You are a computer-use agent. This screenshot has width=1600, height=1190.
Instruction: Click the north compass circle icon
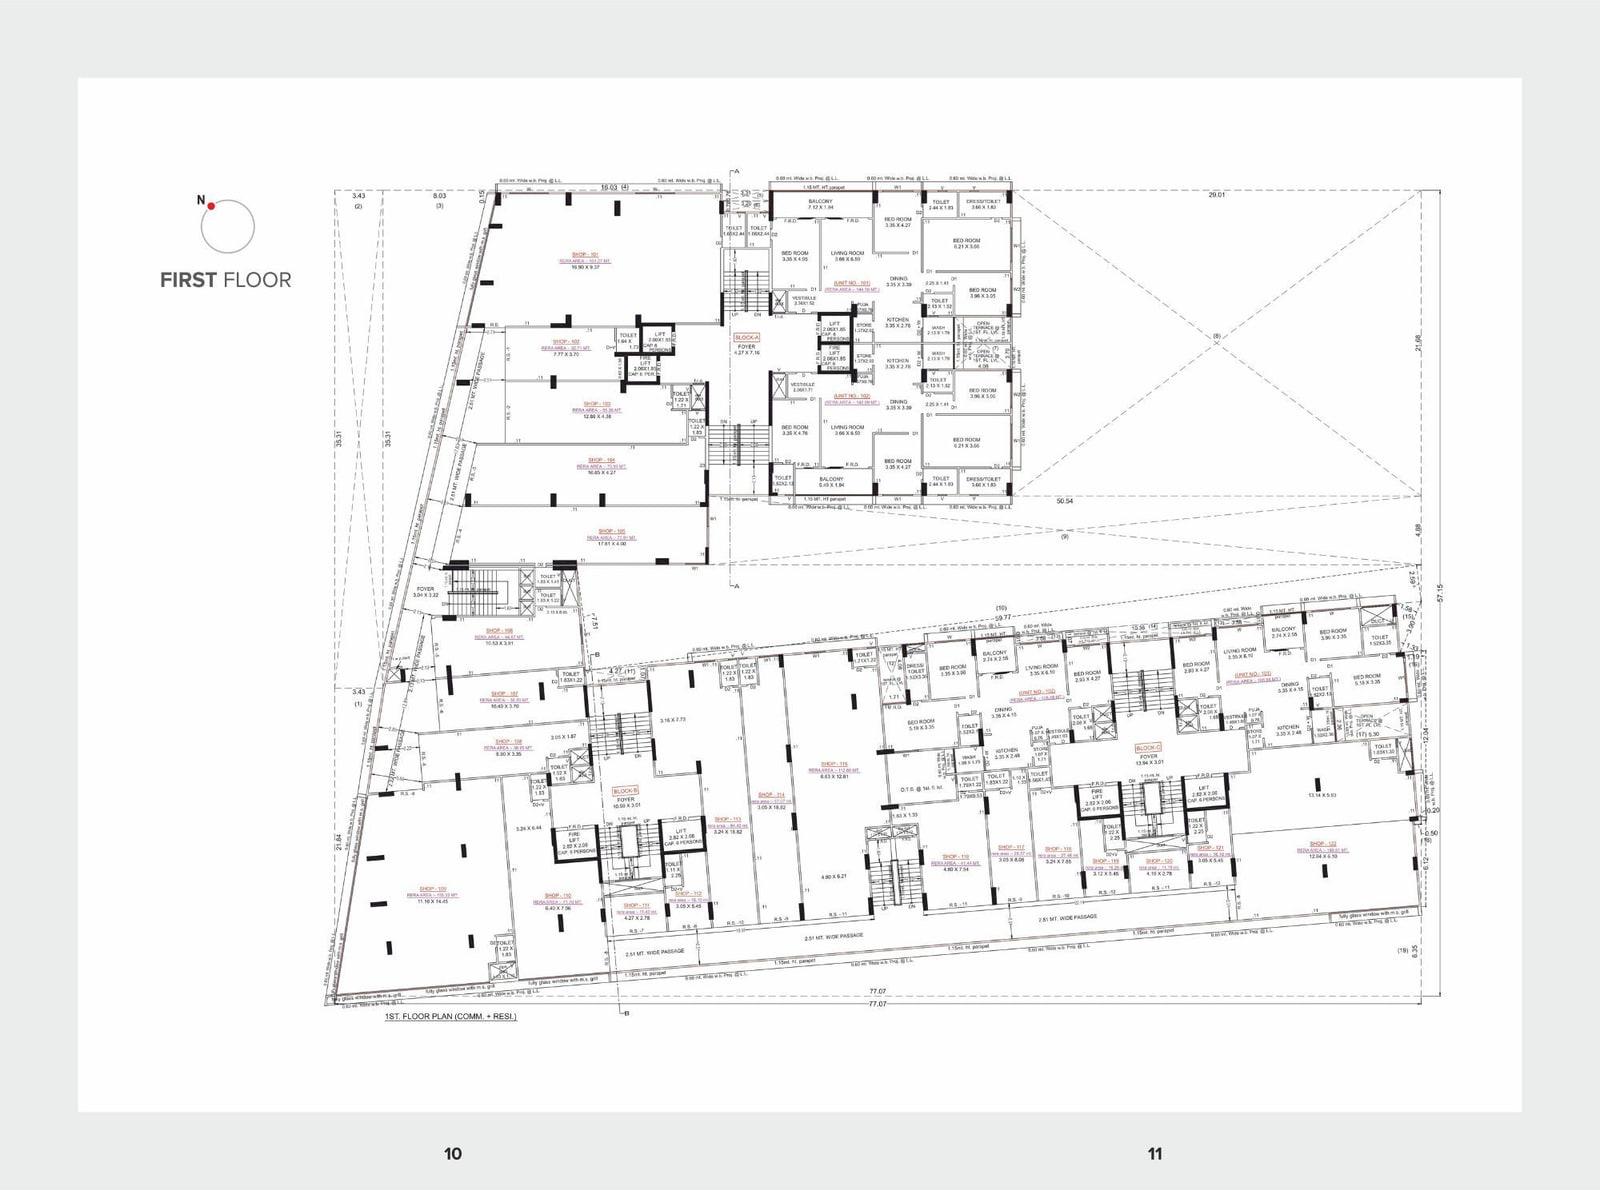coord(227,224)
